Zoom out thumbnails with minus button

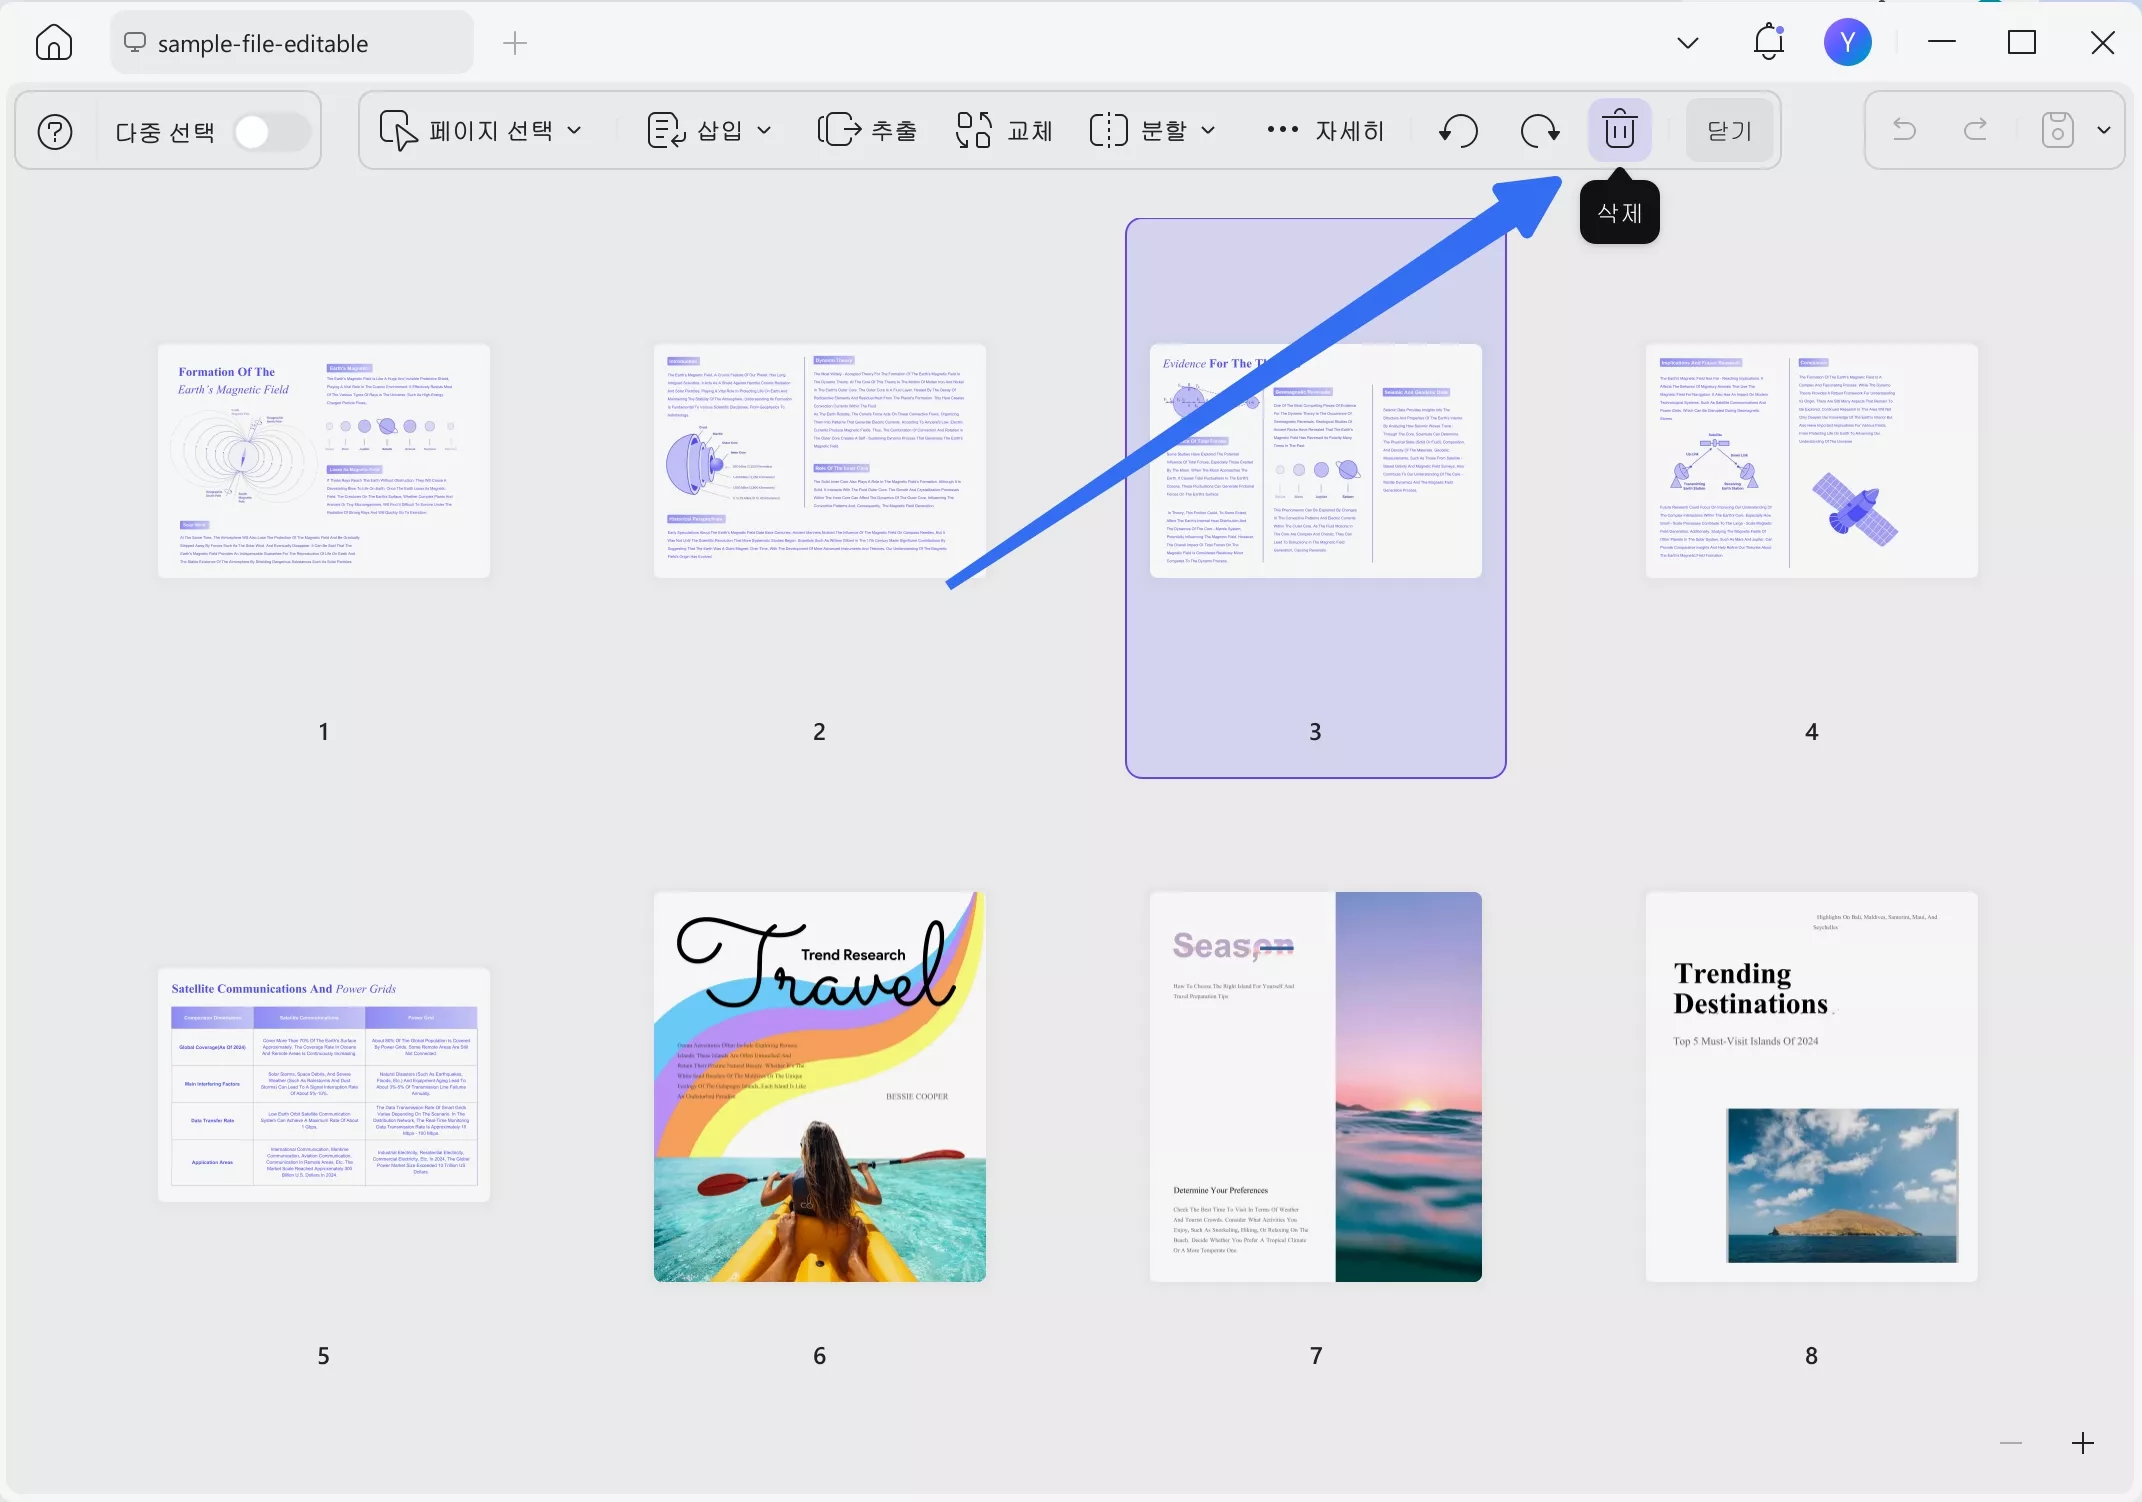pyautogui.click(x=2011, y=1443)
